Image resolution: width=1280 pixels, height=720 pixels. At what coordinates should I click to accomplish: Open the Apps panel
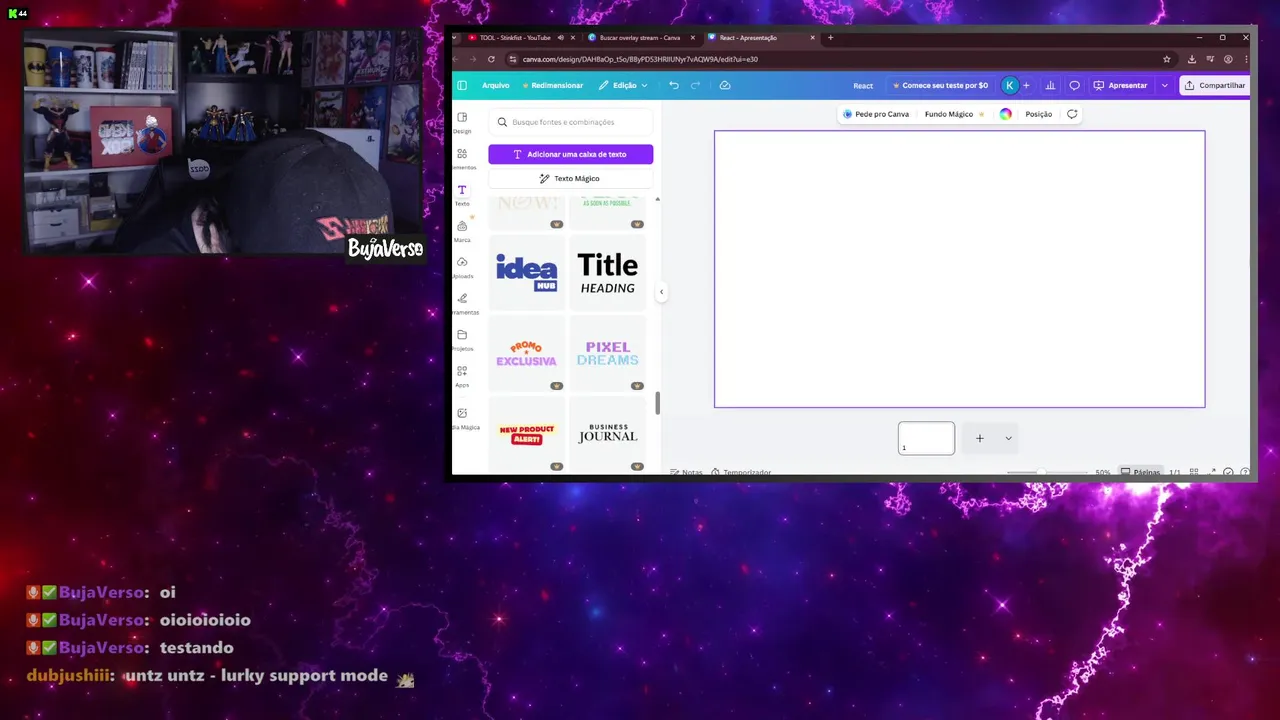462,375
